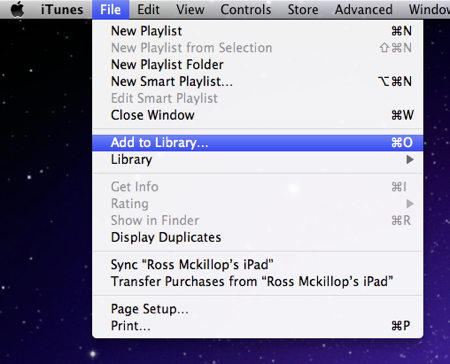Open Page Setup… dialog
The image size is (450, 364).
(x=257, y=309)
